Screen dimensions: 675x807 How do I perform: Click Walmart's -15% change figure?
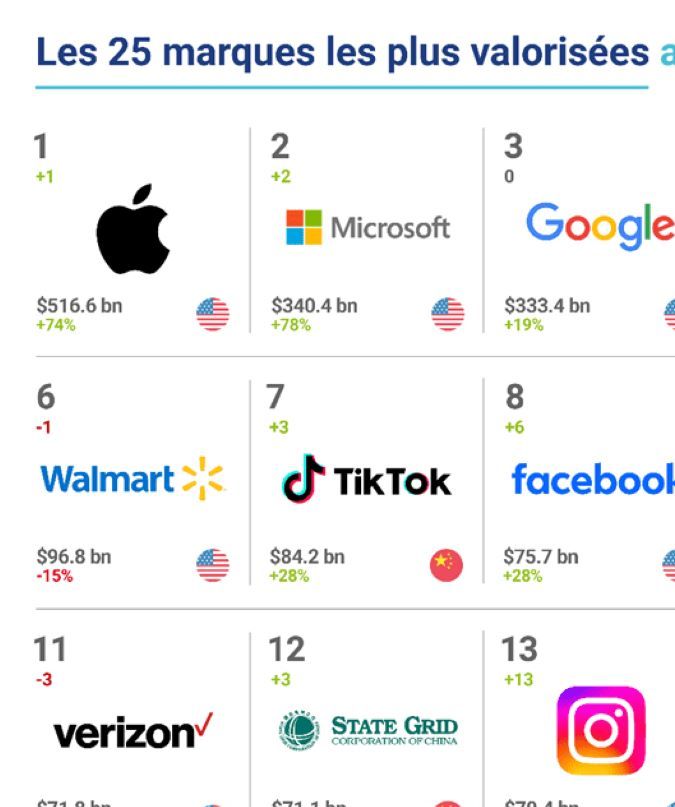54,576
